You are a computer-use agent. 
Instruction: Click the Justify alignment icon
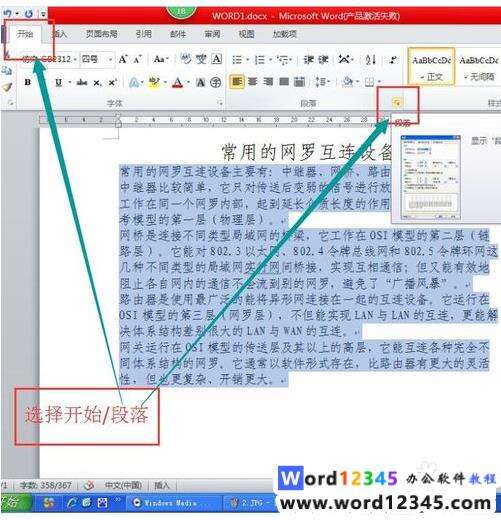[x=284, y=81]
